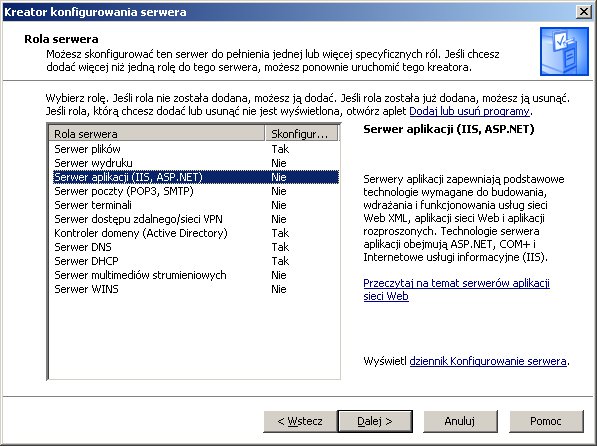The image size is (597, 446).
Task: Click the Dalej > button
Action: (375, 421)
